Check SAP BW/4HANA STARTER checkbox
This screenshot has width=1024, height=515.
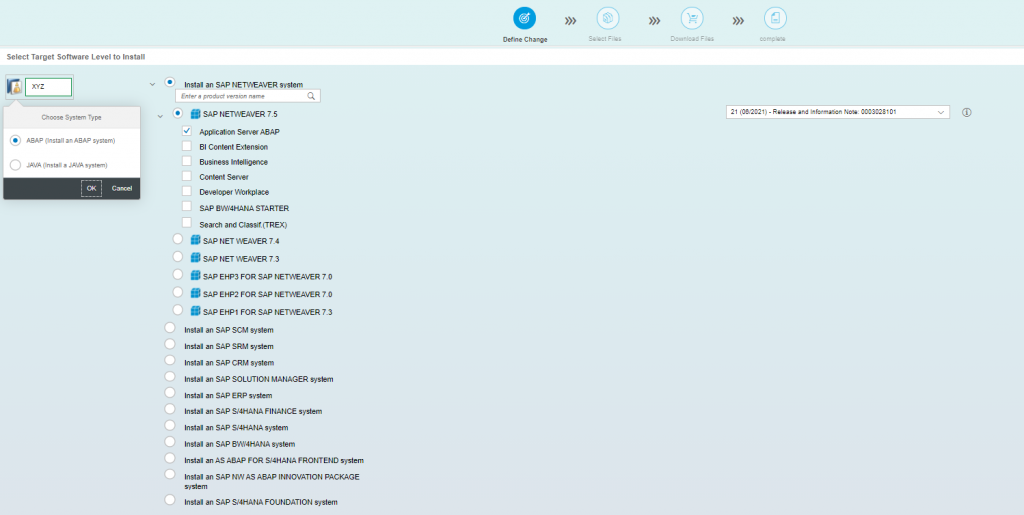click(x=187, y=206)
